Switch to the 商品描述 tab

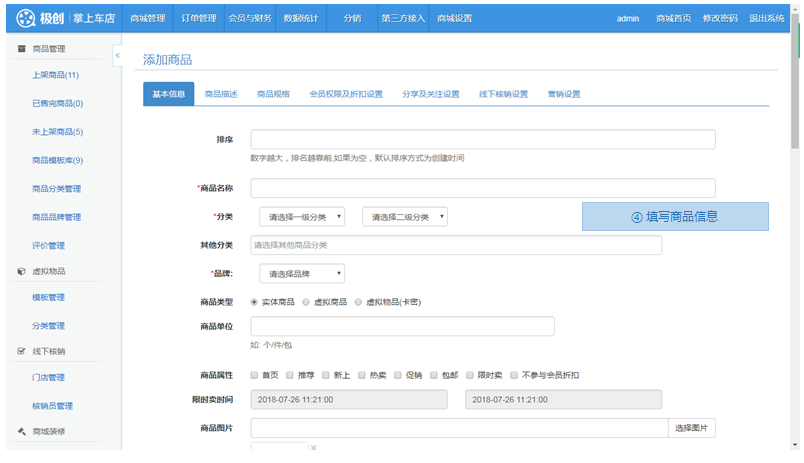[221, 94]
